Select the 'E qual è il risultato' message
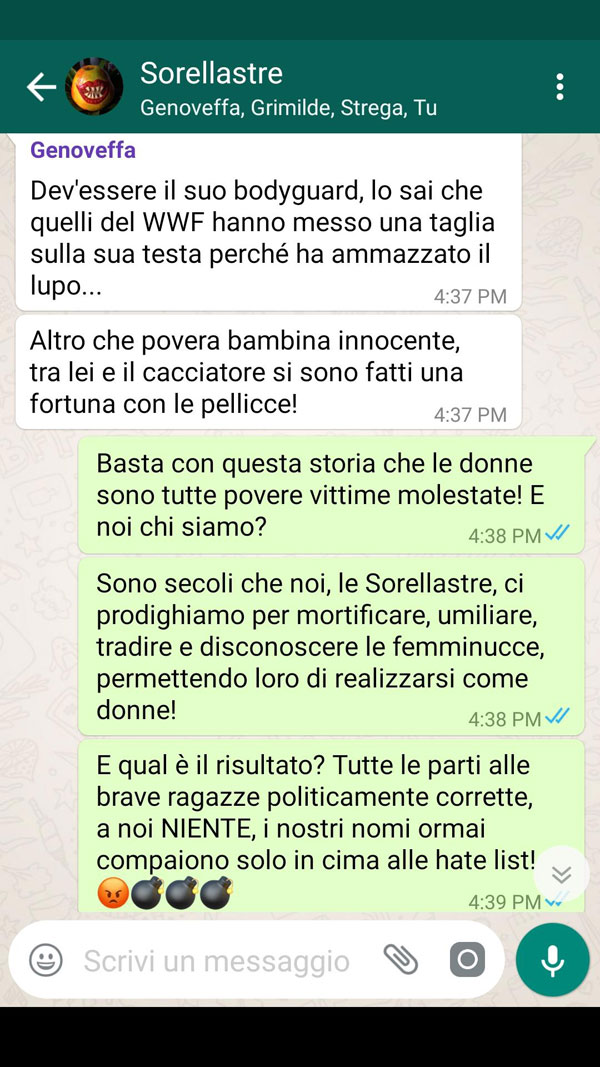 (331, 826)
